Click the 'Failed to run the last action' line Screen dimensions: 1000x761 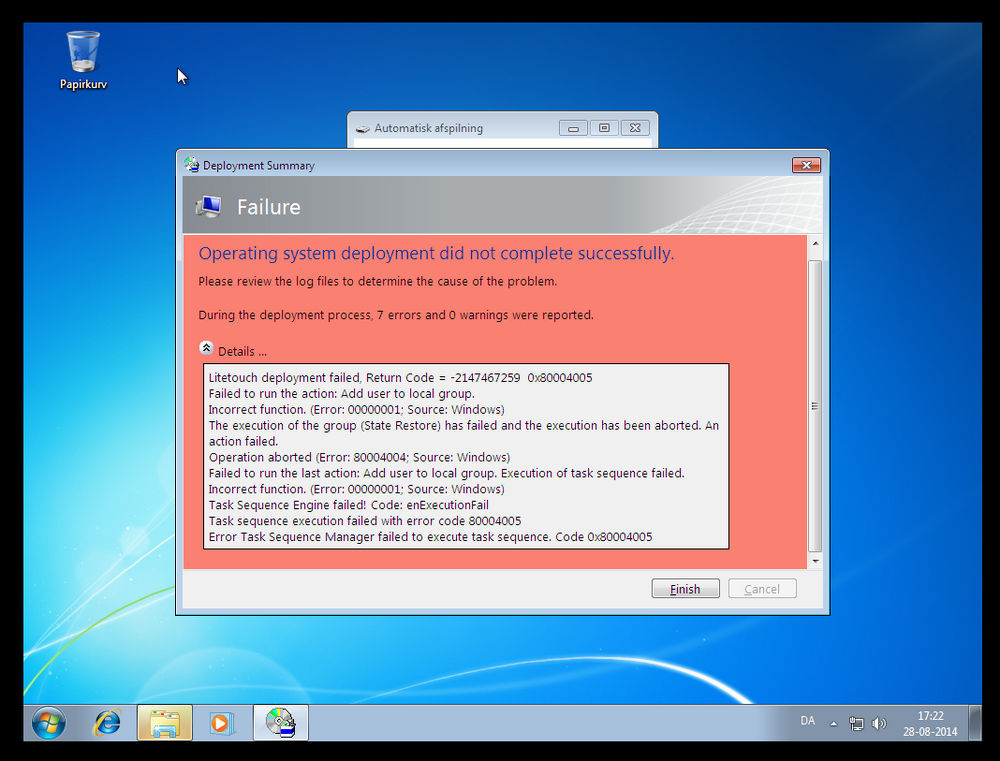tap(446, 473)
